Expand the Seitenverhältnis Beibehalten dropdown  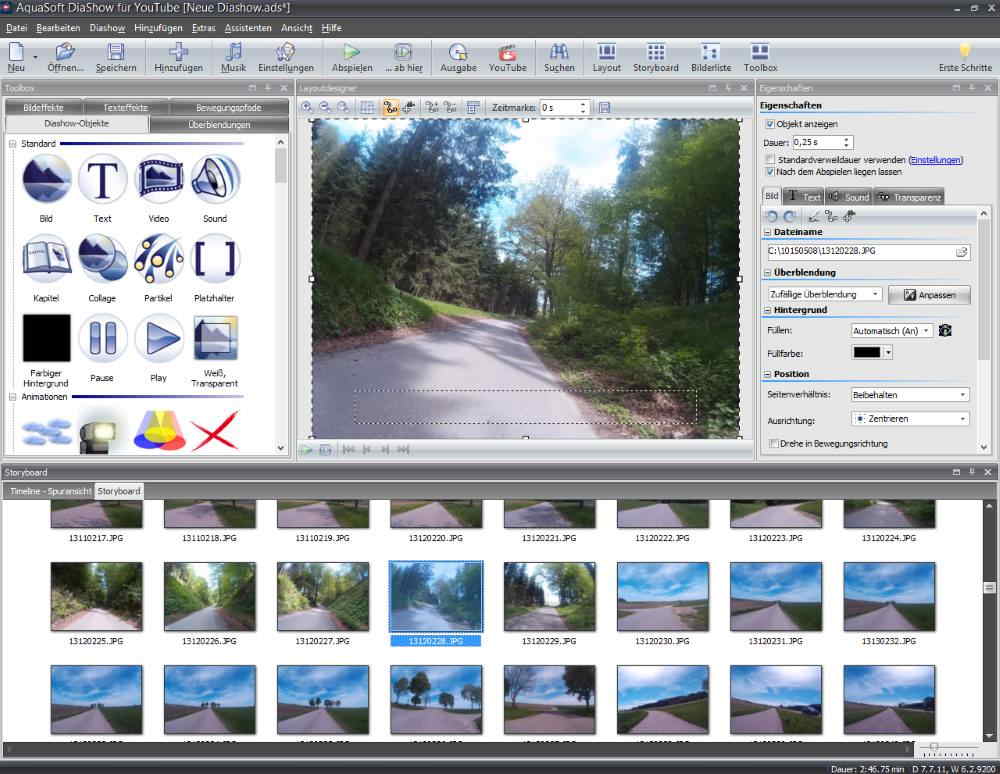(908, 394)
